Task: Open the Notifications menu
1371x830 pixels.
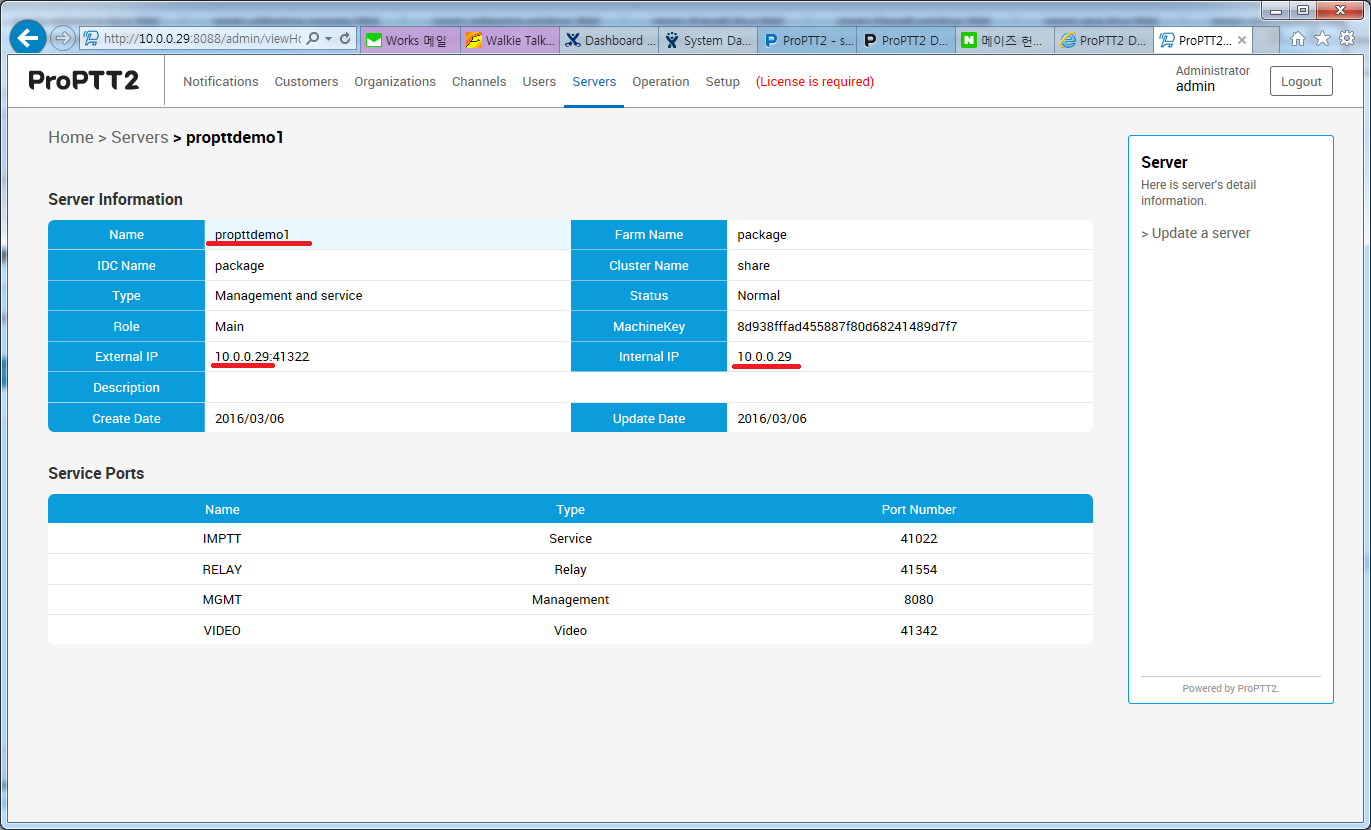Action: tap(220, 82)
